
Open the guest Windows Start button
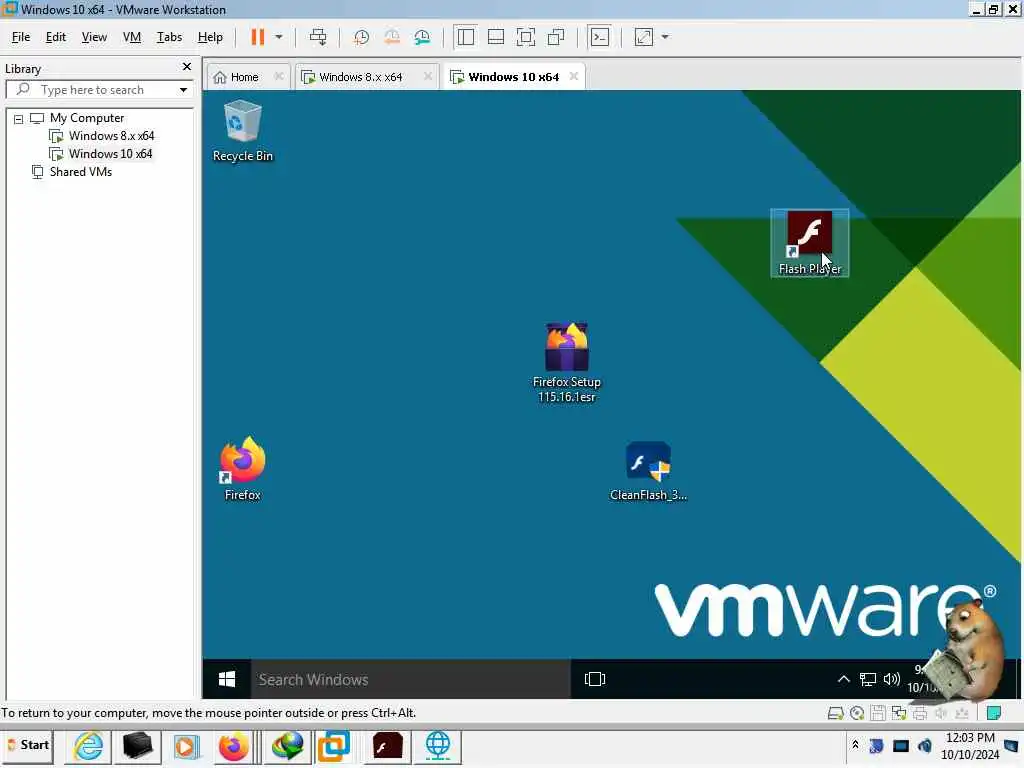click(227, 679)
